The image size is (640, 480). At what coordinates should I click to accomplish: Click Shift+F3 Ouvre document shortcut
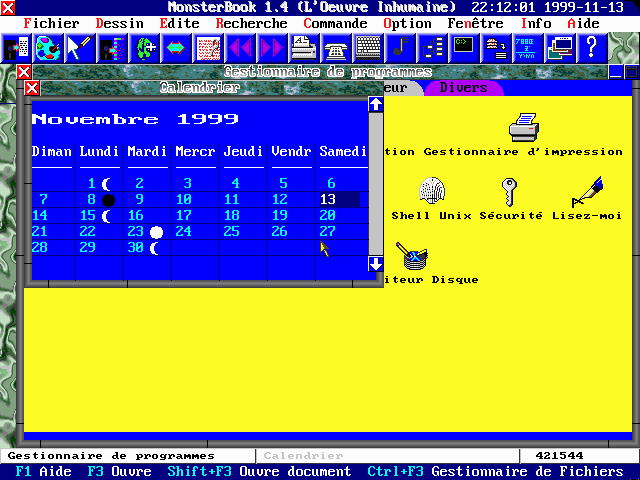pyautogui.click(x=259, y=471)
